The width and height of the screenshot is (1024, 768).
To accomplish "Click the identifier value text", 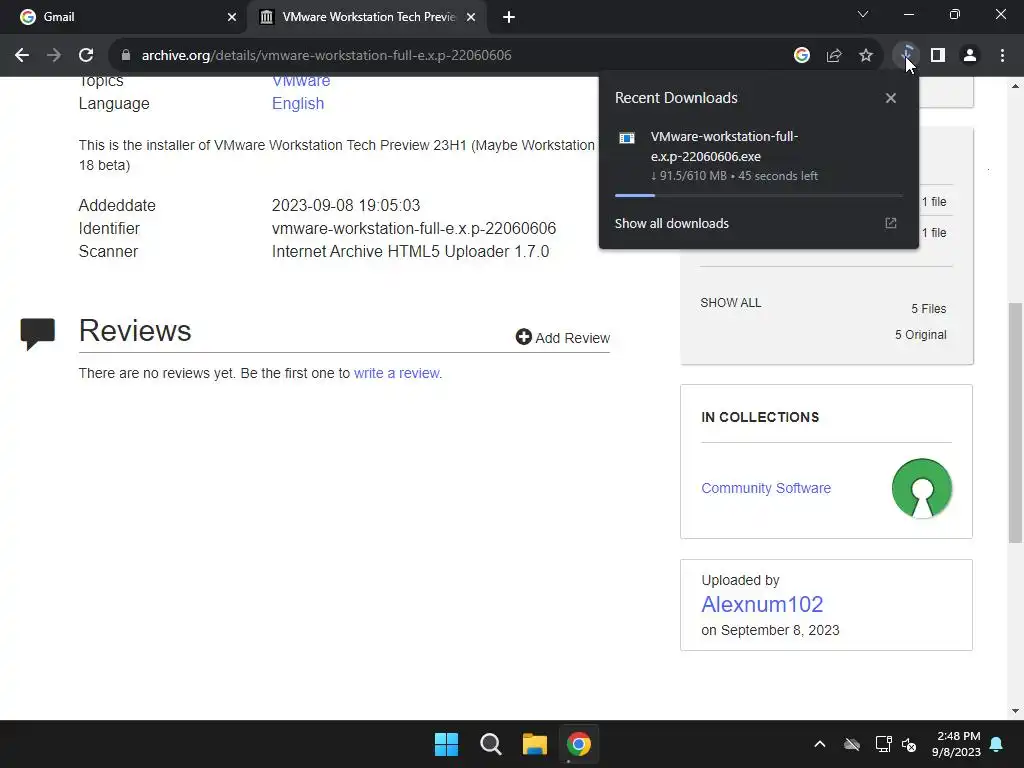I will click(x=414, y=229).
